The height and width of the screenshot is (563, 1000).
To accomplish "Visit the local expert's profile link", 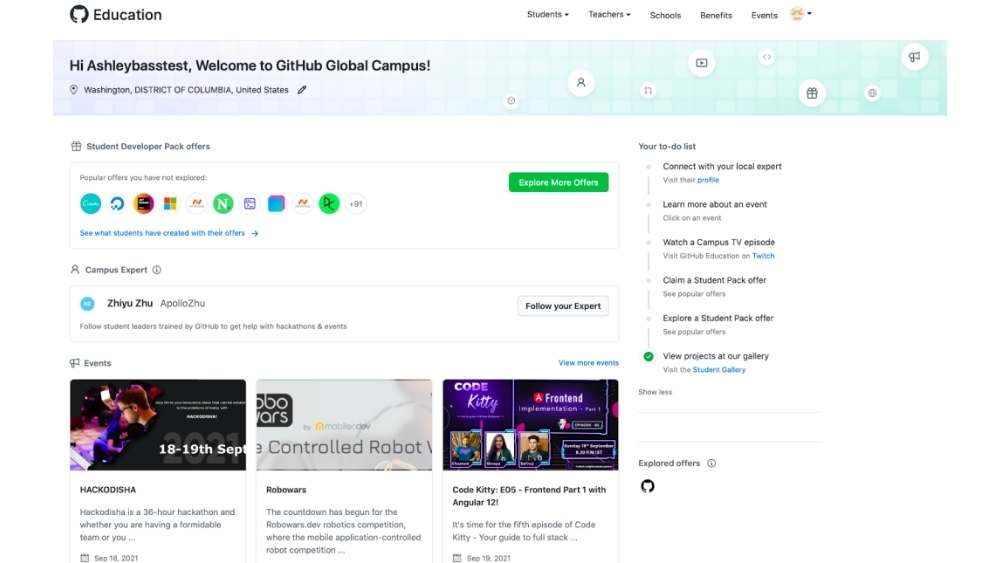I will pyautogui.click(x=708, y=180).
